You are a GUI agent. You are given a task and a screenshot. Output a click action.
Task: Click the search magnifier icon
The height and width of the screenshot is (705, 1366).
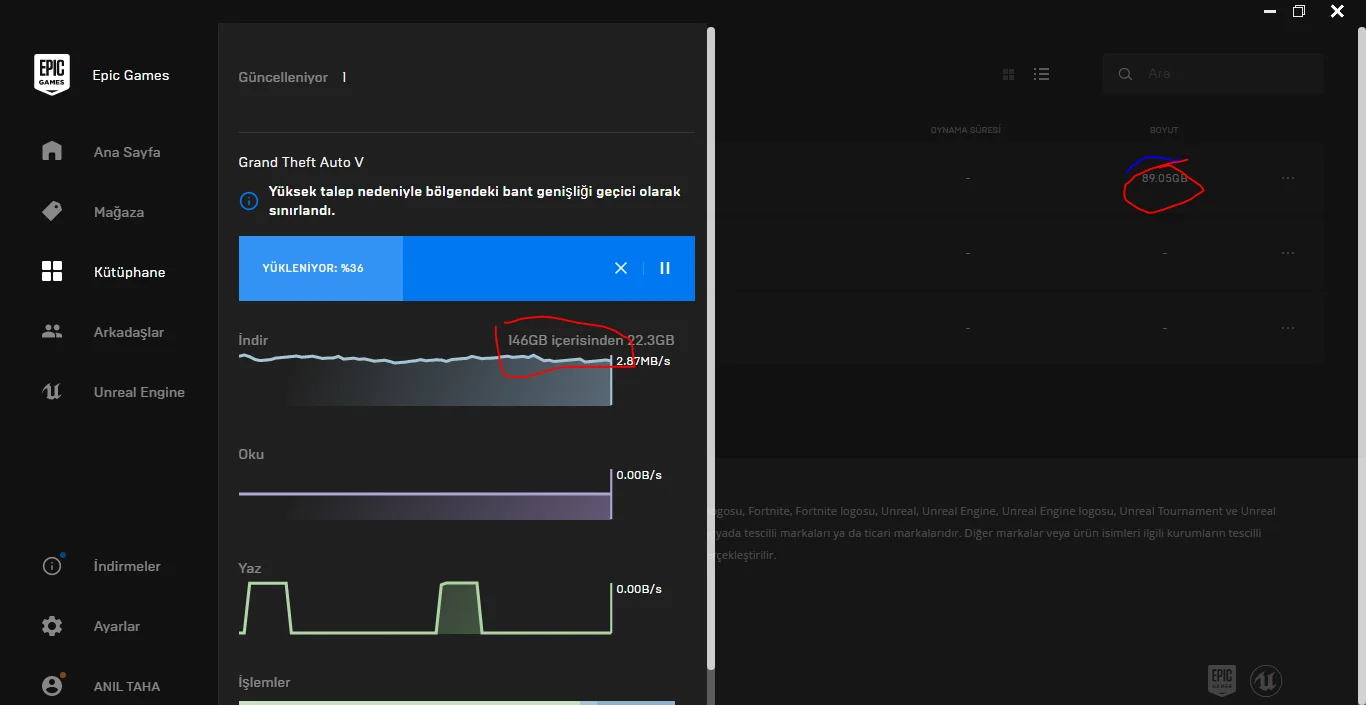pos(1126,74)
